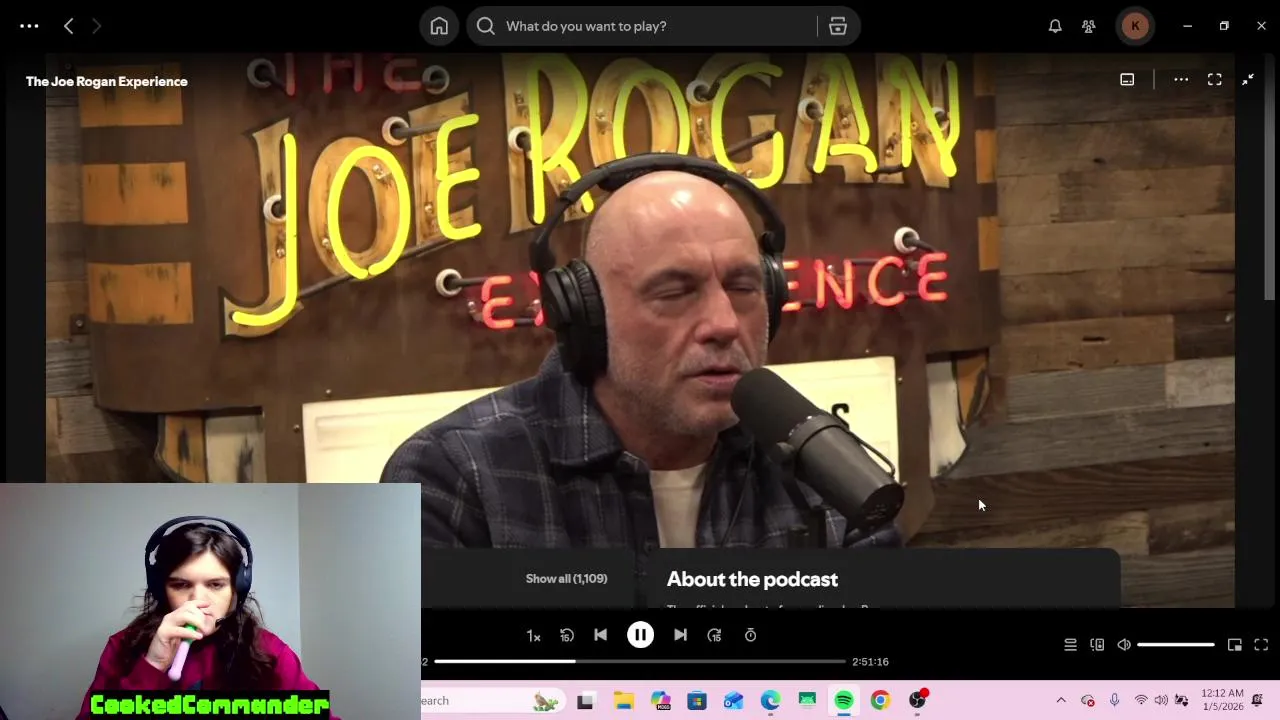
Task: Open the green Android app on taskbar
Action: [x=807, y=701]
